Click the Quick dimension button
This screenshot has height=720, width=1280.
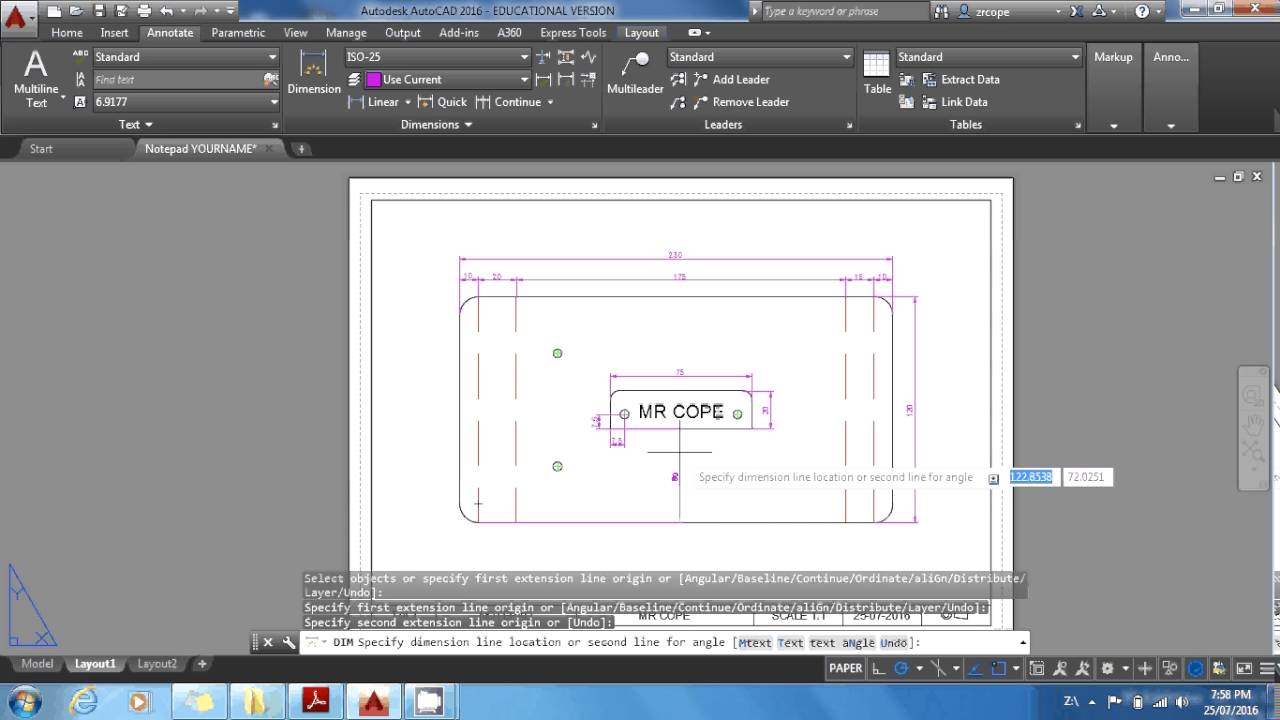442,102
